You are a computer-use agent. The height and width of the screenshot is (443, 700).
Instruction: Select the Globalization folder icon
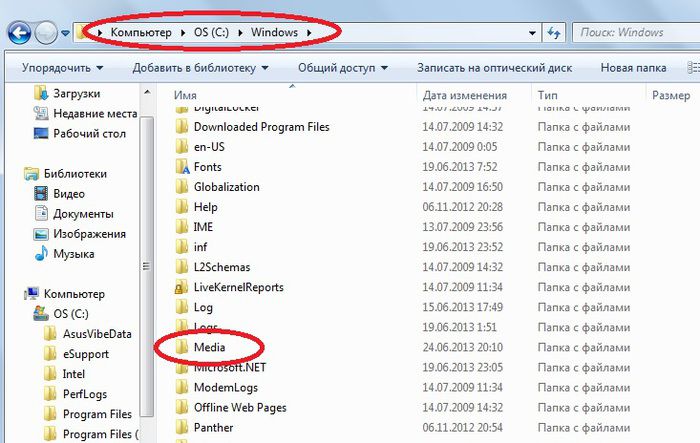[182, 187]
